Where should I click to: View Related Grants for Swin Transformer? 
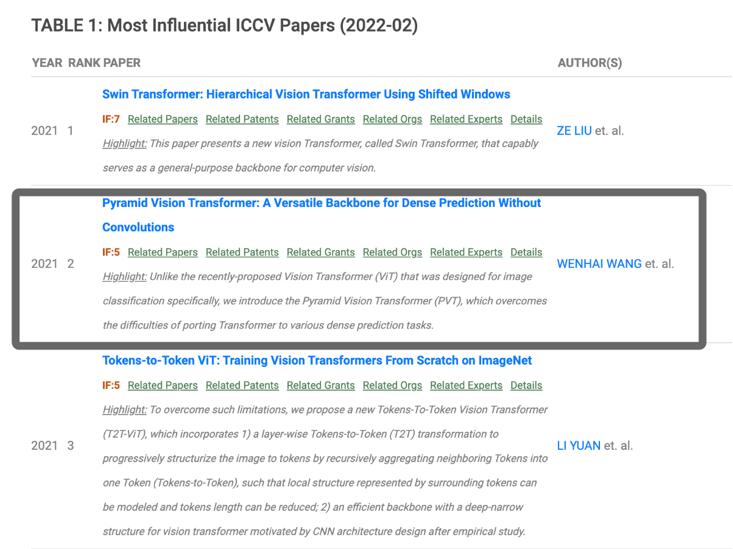click(320, 119)
